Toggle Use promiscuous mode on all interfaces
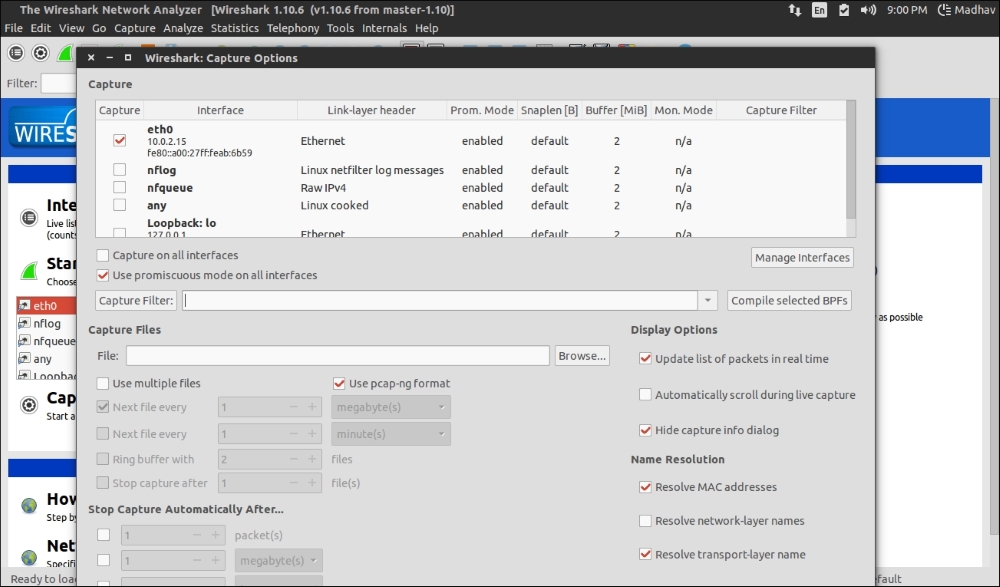Image resolution: width=1000 pixels, height=587 pixels. point(103,275)
